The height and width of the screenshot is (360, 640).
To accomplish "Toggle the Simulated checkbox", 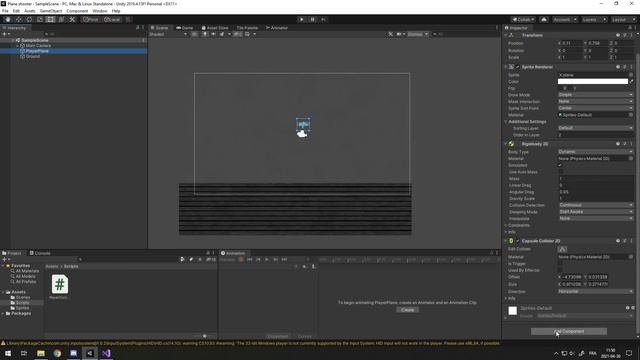I will tap(560, 165).
